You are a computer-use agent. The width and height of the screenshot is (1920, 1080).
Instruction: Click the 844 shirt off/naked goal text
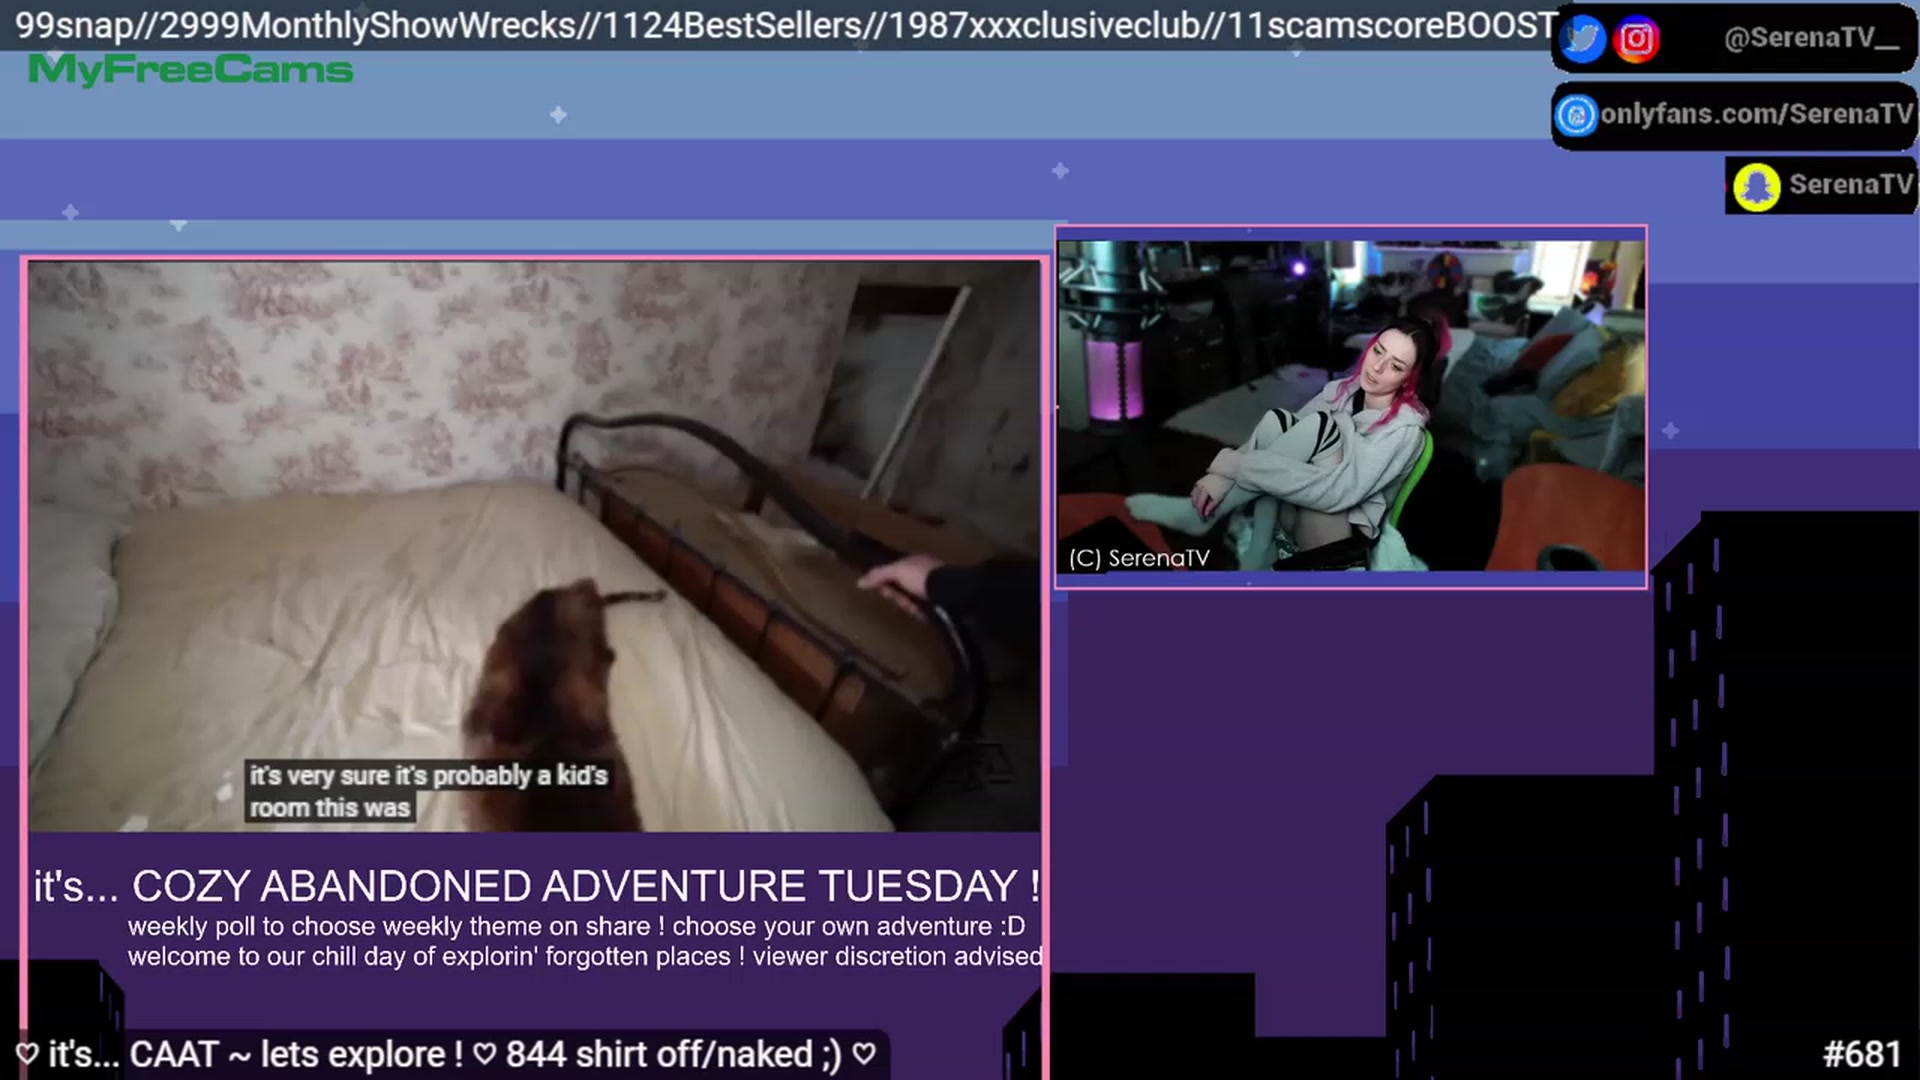point(674,1054)
